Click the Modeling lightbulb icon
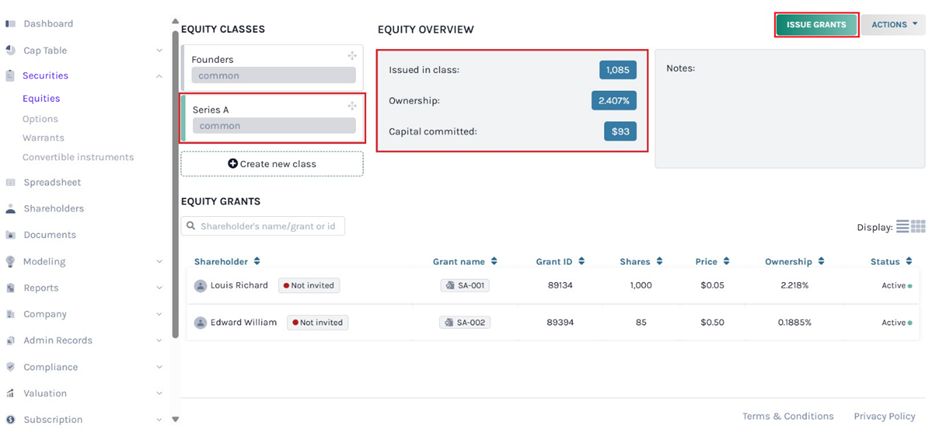This screenshot has height=433, width=939. 10,262
